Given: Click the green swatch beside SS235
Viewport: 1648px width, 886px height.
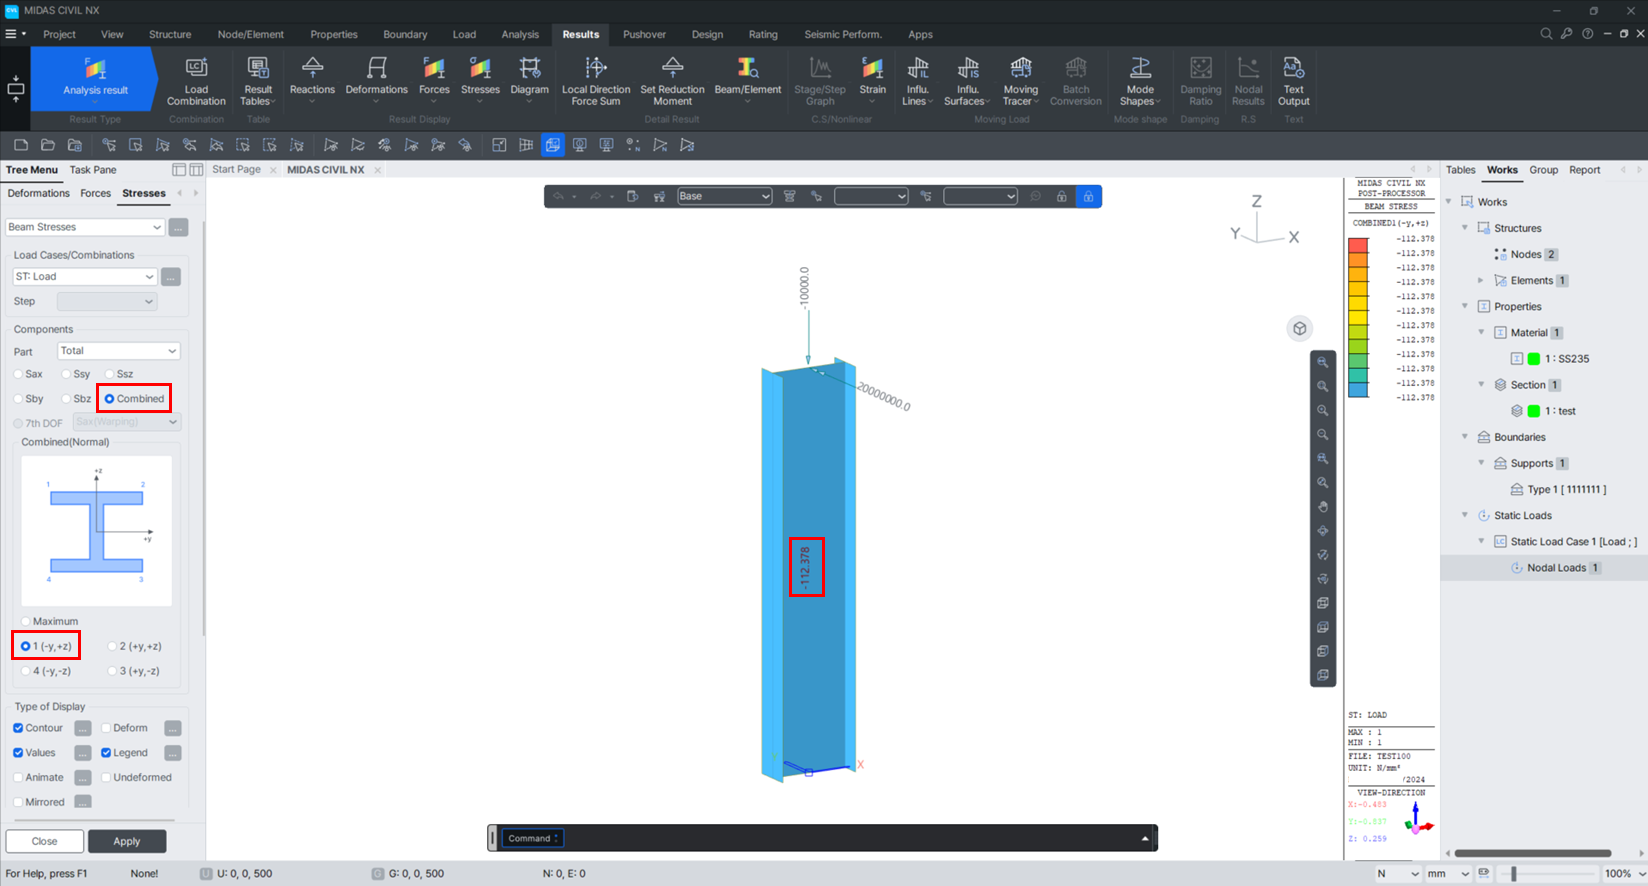Looking at the screenshot, I should click(x=1533, y=359).
